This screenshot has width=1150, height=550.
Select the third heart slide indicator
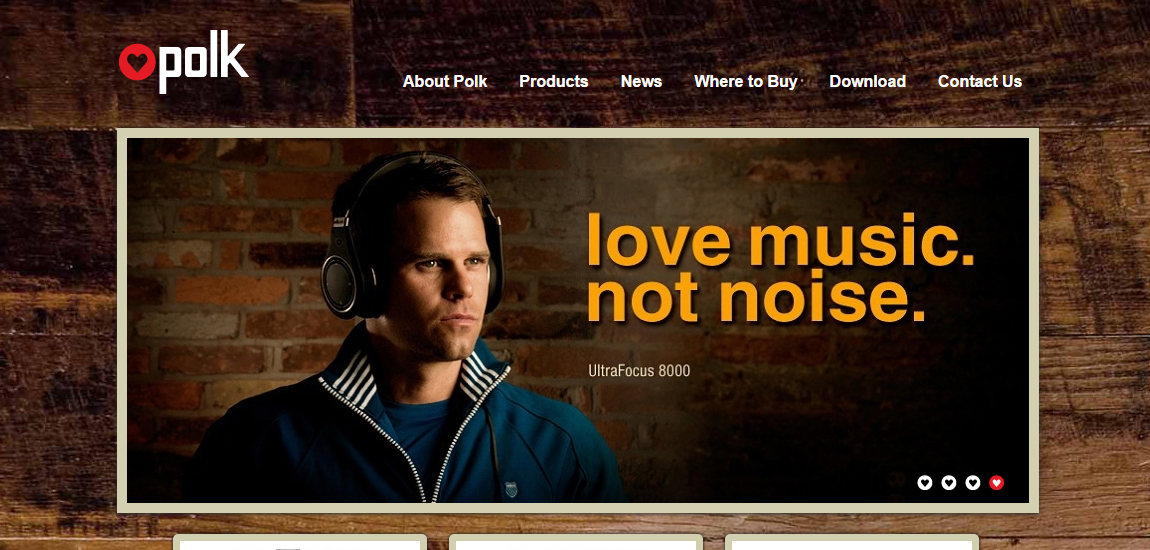pyautogui.click(x=973, y=483)
